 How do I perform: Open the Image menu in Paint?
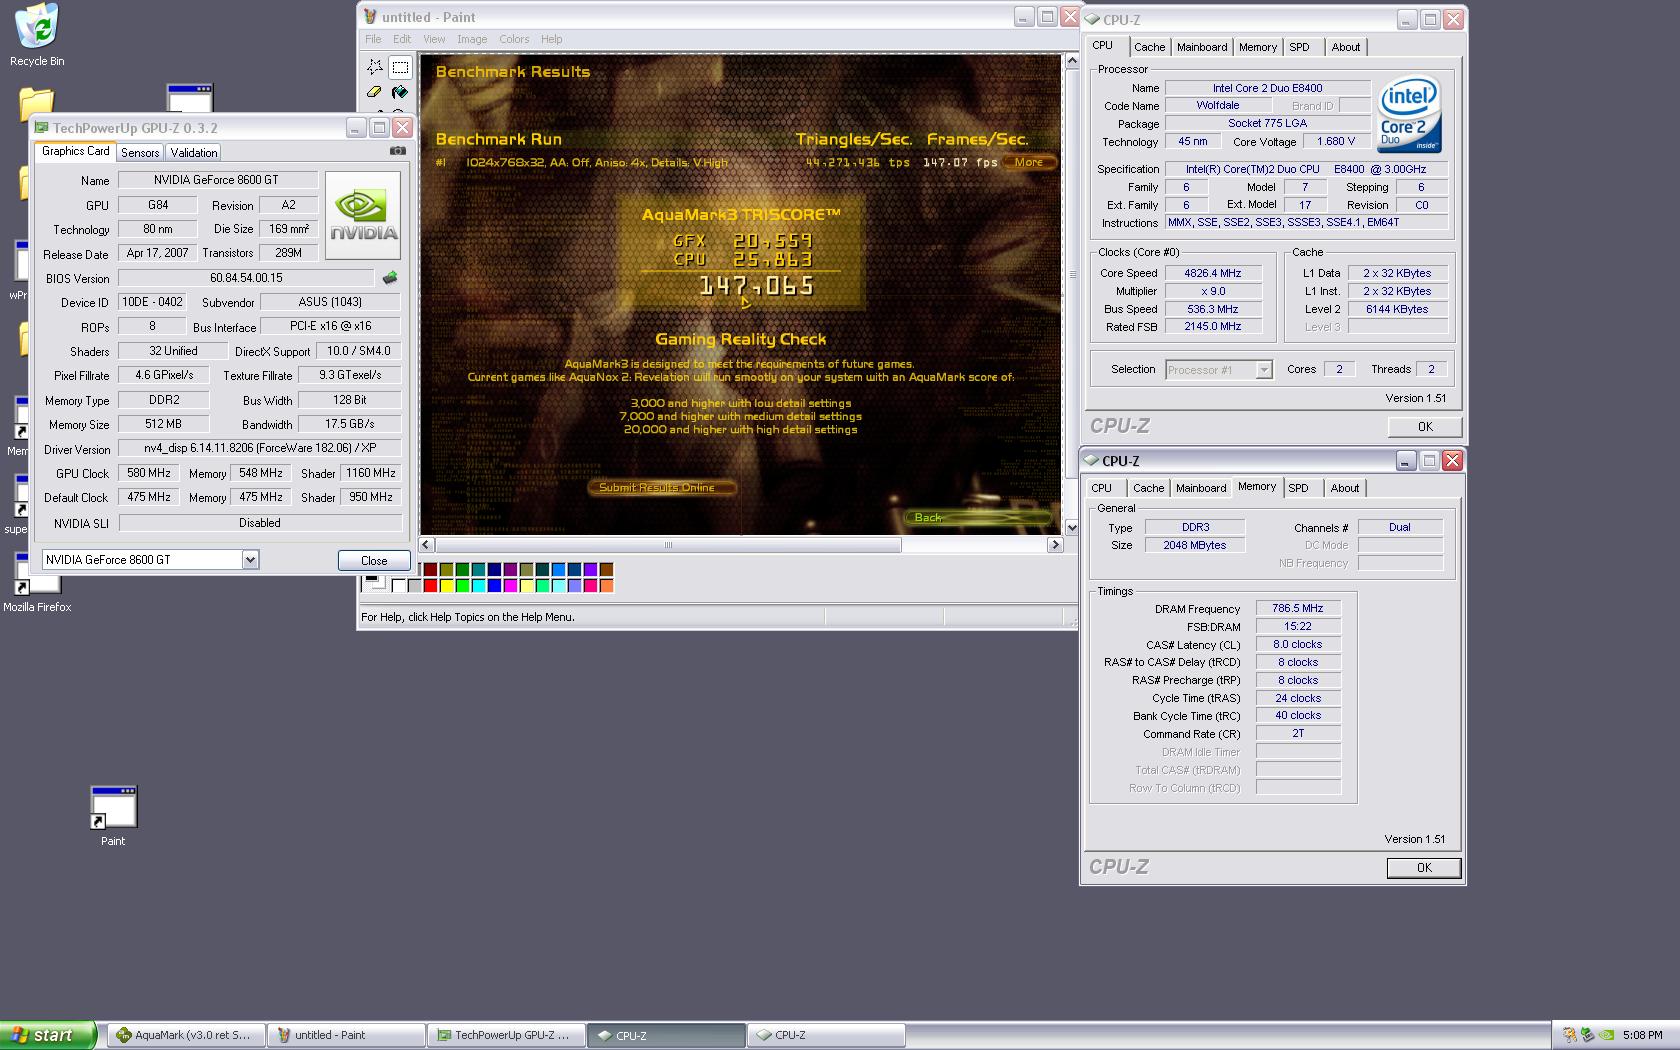(x=472, y=39)
